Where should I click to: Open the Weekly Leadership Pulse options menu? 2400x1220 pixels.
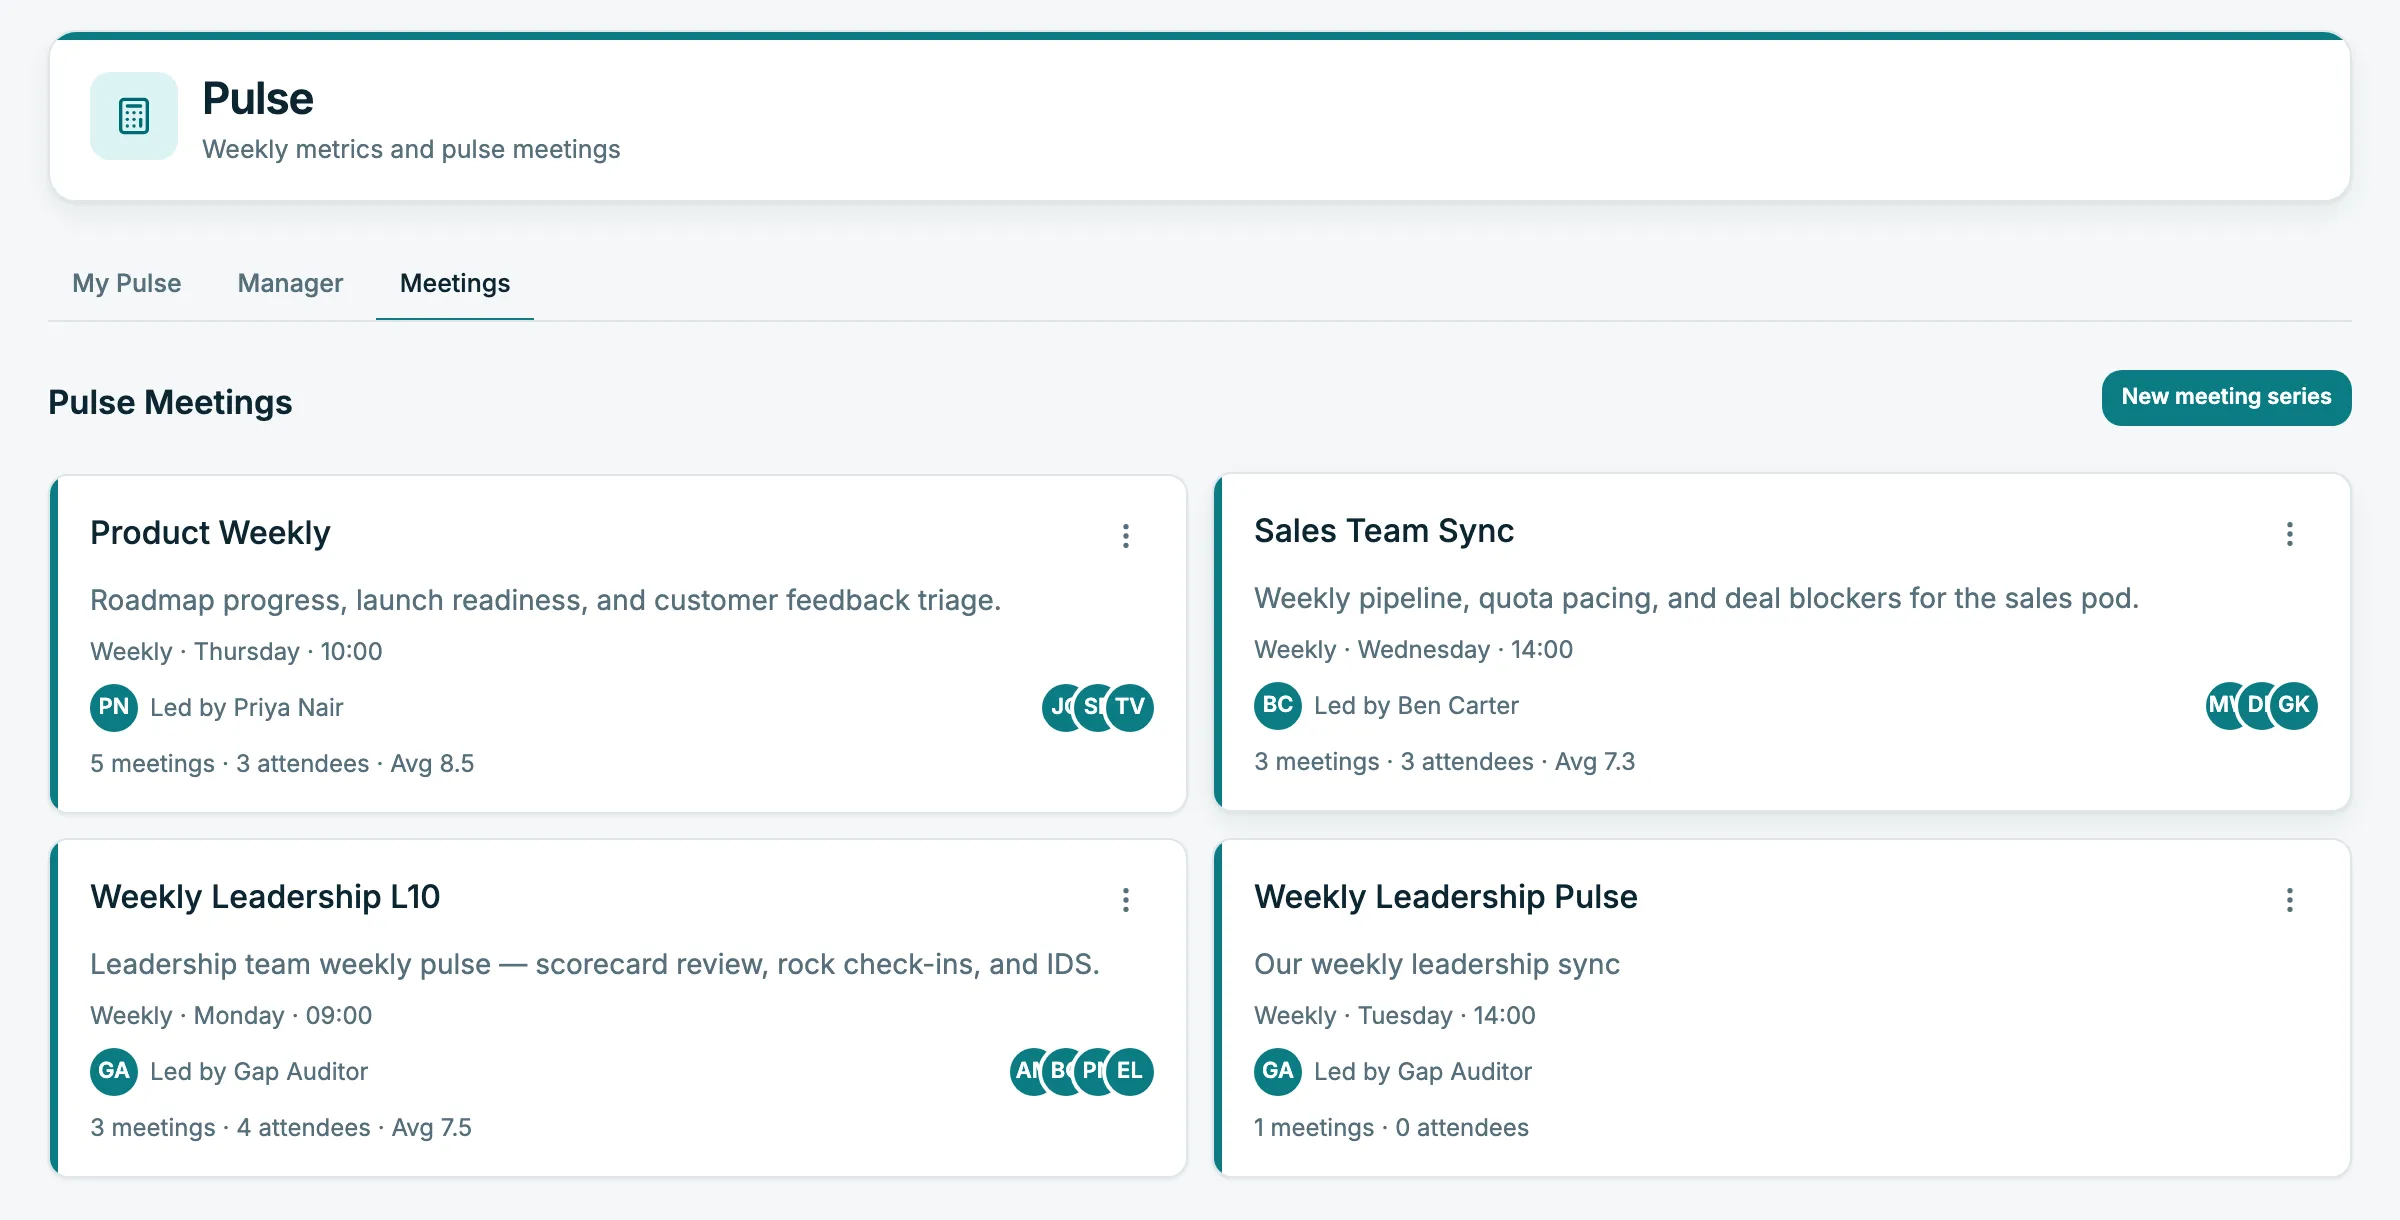coord(2290,900)
